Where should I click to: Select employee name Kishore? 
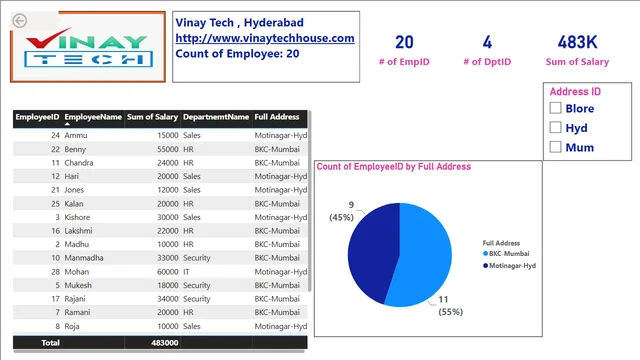click(x=77, y=217)
